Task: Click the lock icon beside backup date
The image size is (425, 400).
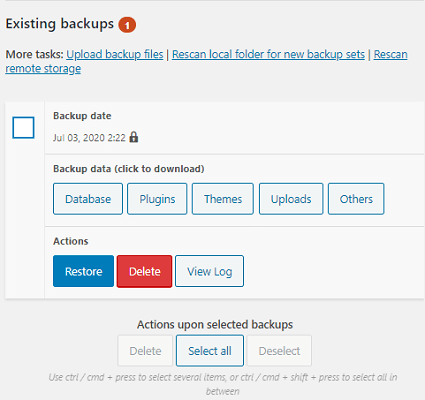Action: tap(134, 137)
